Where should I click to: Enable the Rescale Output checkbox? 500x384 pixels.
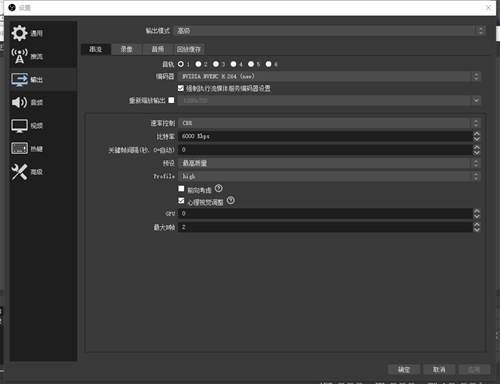pyautogui.click(x=171, y=100)
